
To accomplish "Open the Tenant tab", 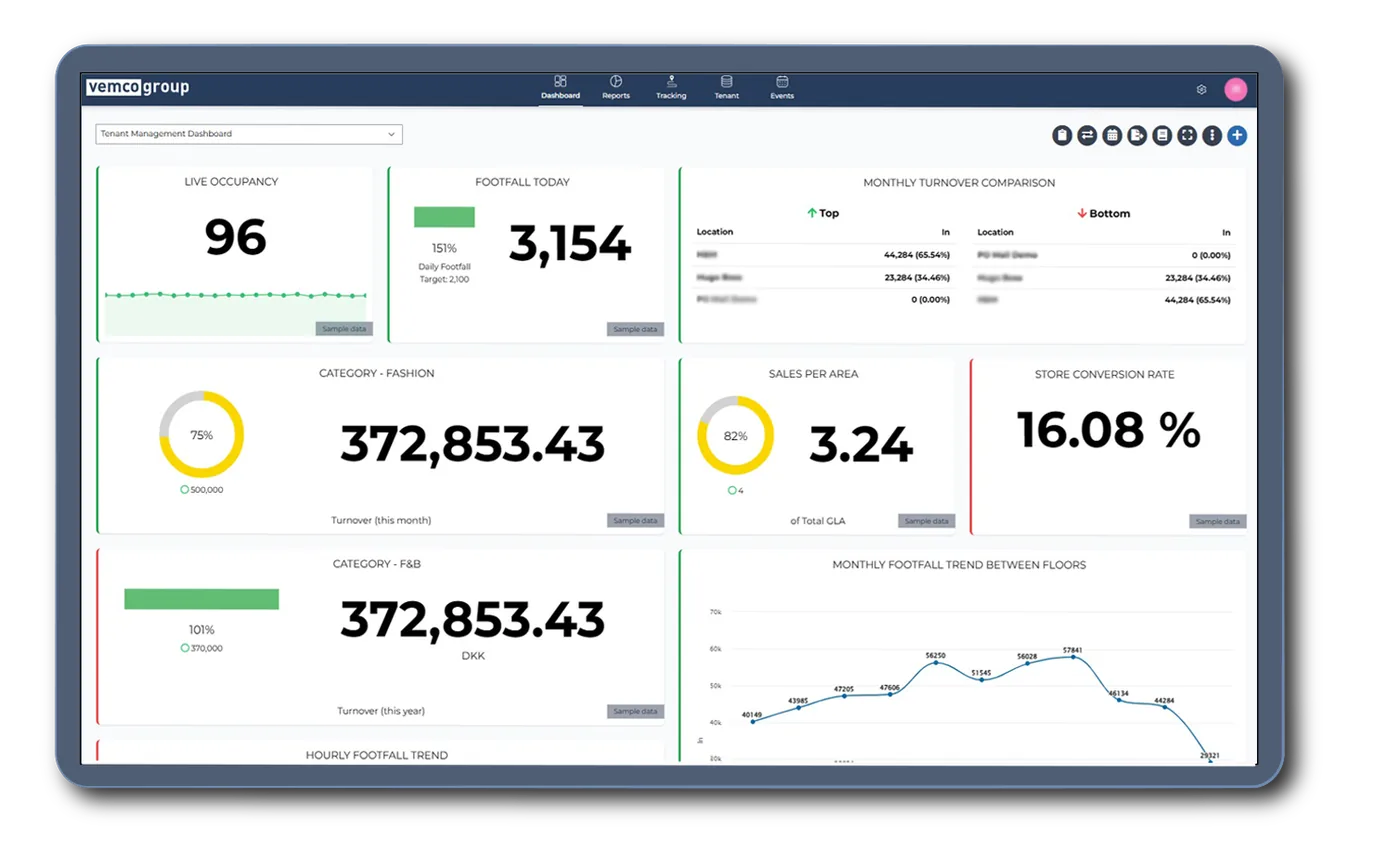I will click(726, 87).
